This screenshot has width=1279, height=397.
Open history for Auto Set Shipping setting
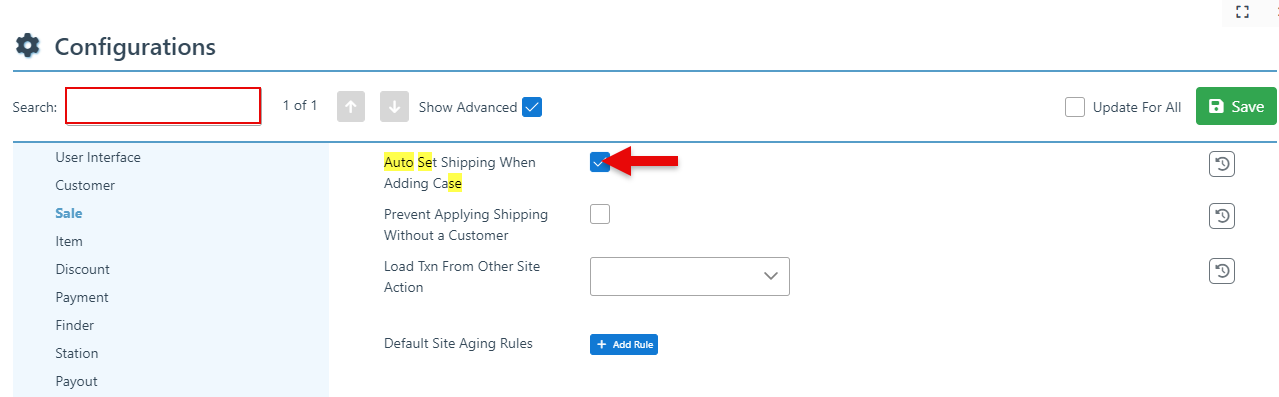(x=1222, y=164)
